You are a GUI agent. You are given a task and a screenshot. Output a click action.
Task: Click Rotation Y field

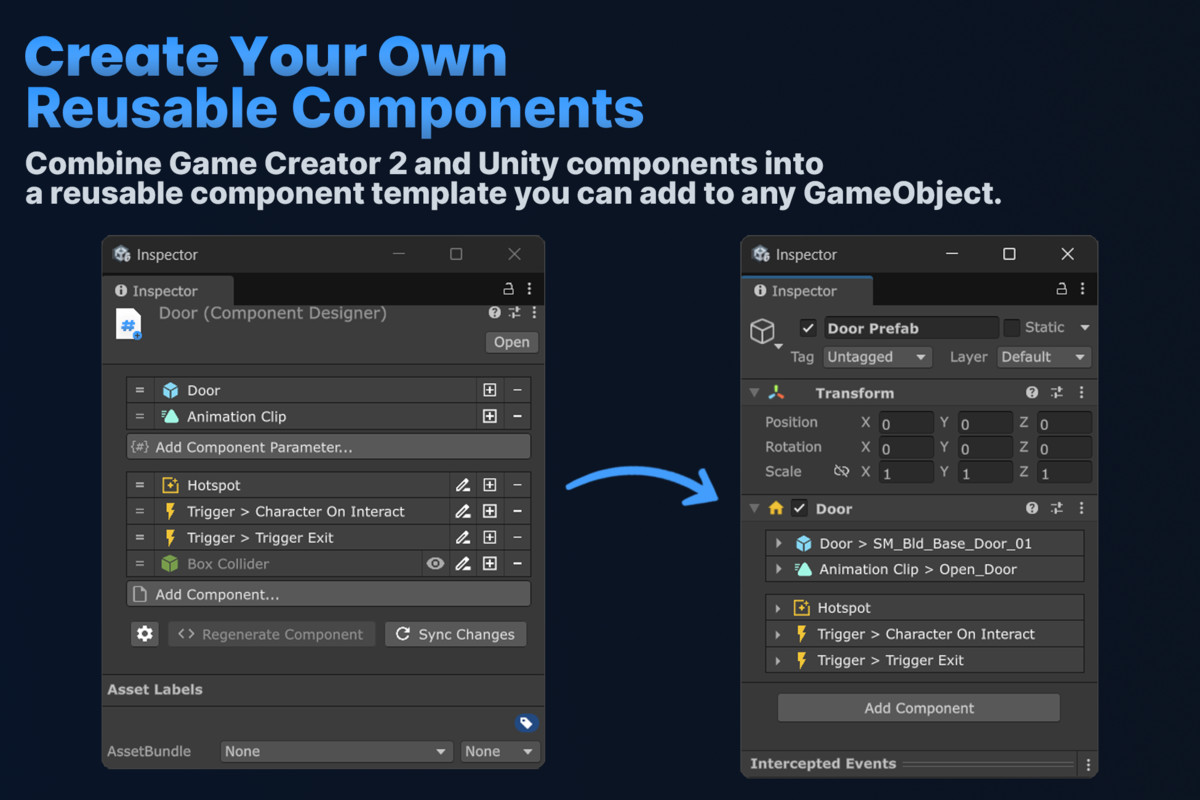coord(985,448)
